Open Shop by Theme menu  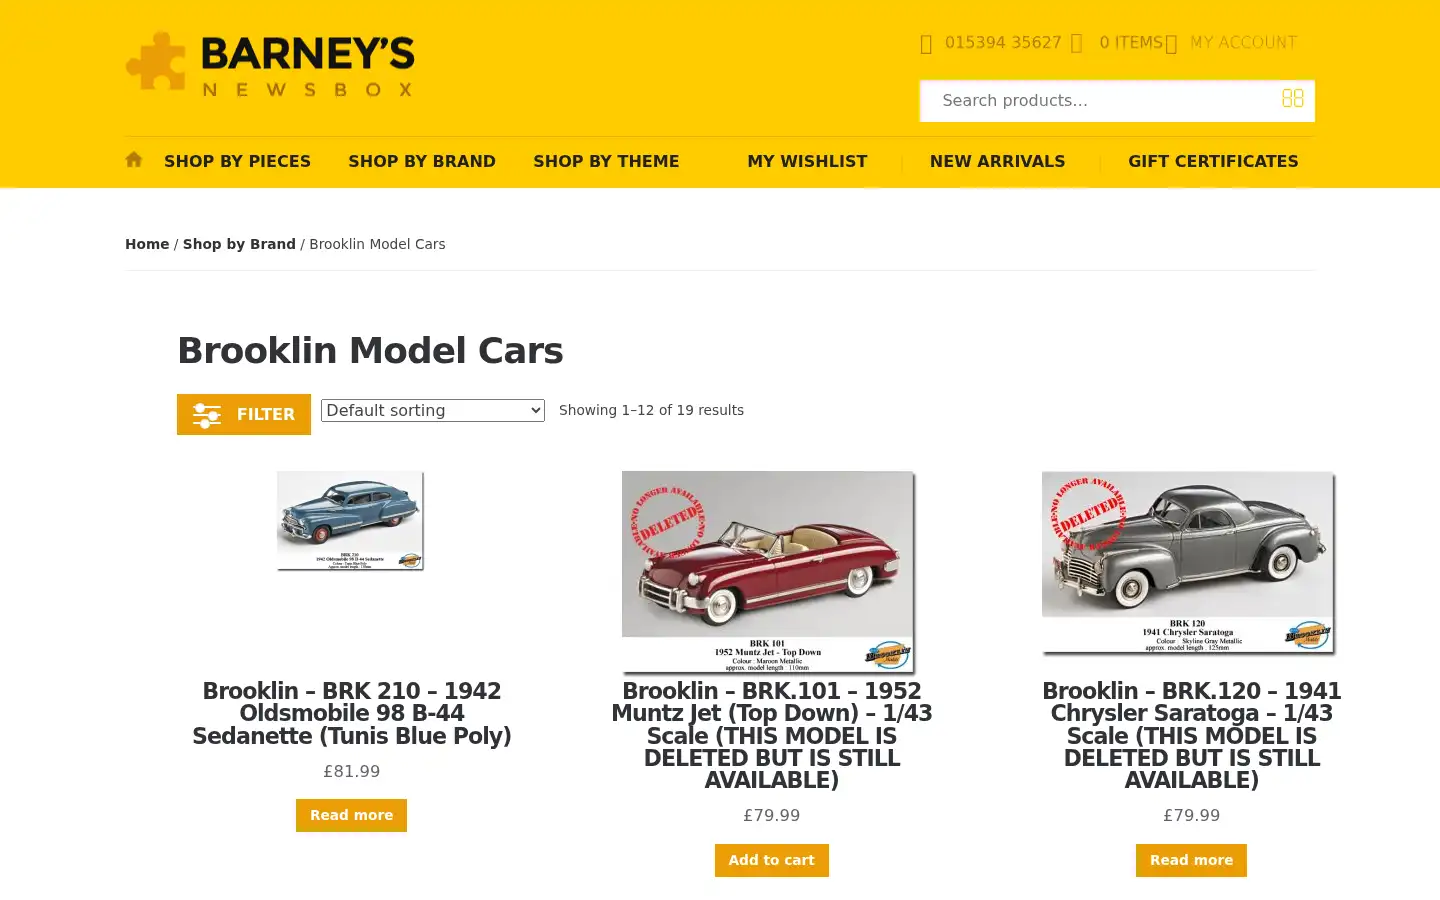click(606, 161)
